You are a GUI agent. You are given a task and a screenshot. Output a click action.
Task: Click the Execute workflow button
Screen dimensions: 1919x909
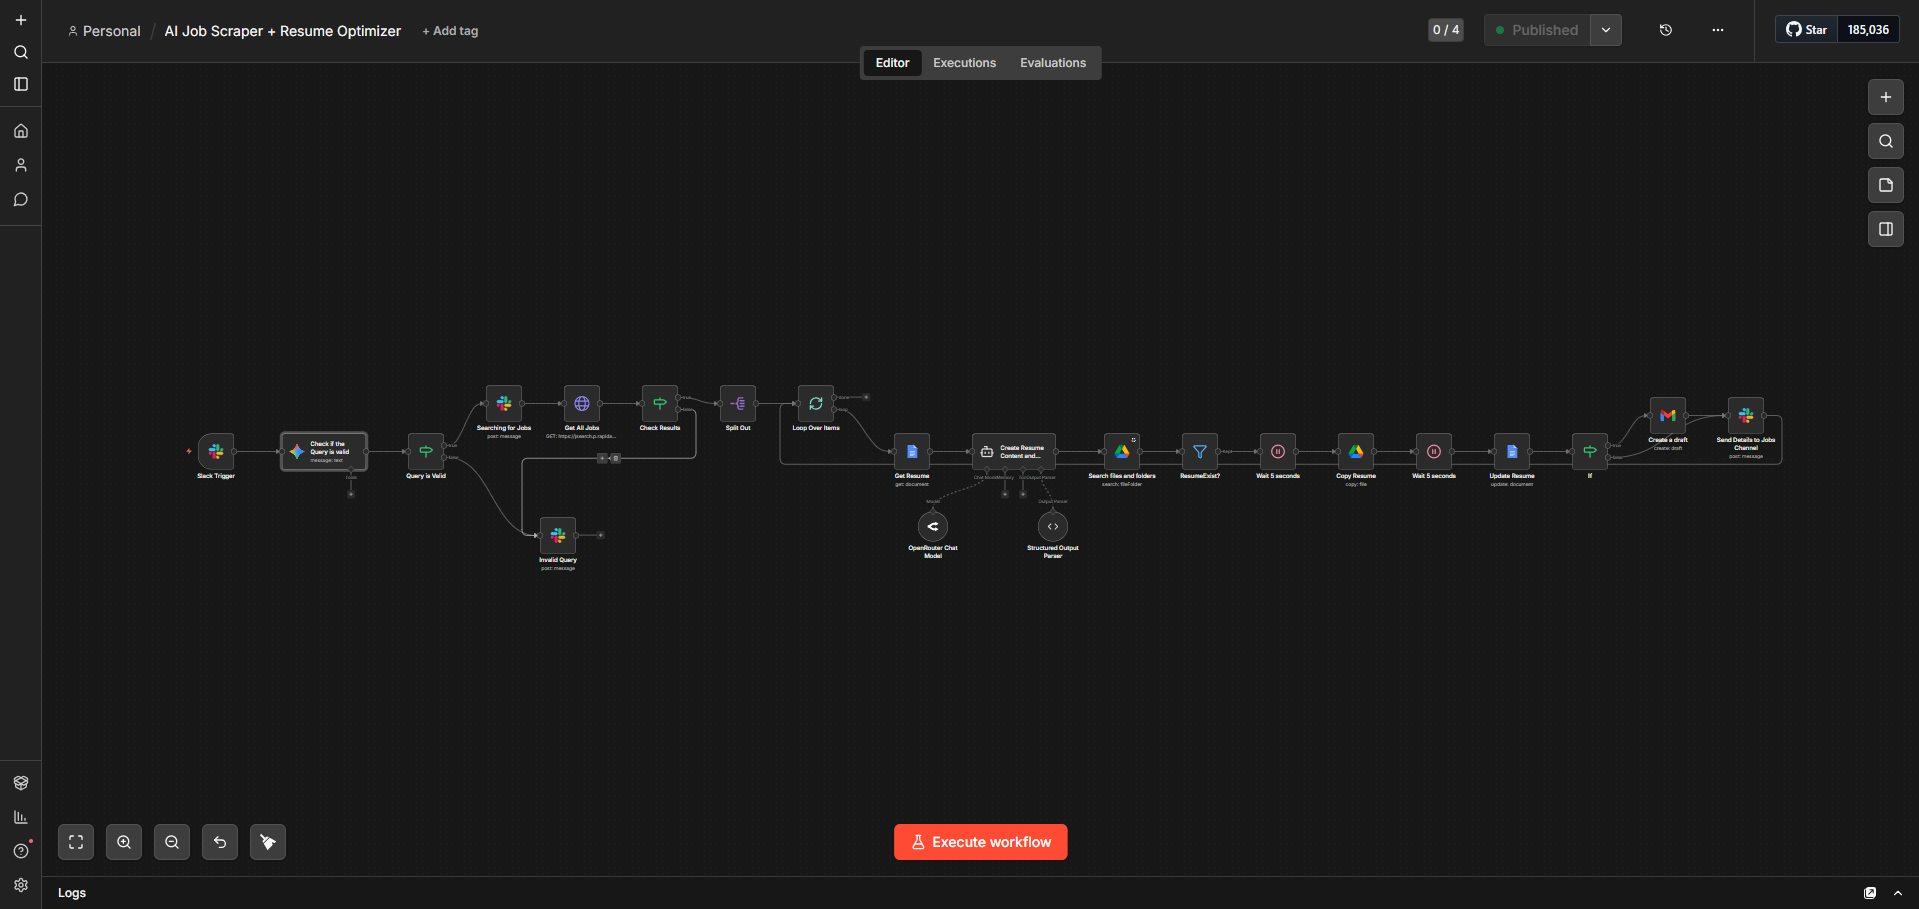click(980, 842)
